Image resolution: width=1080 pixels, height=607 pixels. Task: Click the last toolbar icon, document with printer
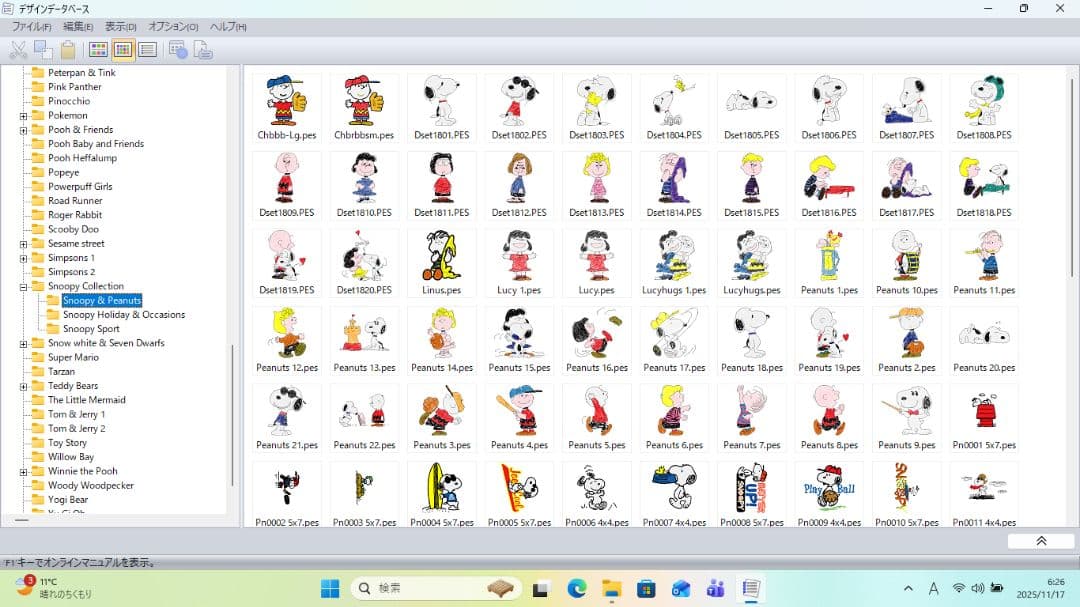(x=202, y=49)
